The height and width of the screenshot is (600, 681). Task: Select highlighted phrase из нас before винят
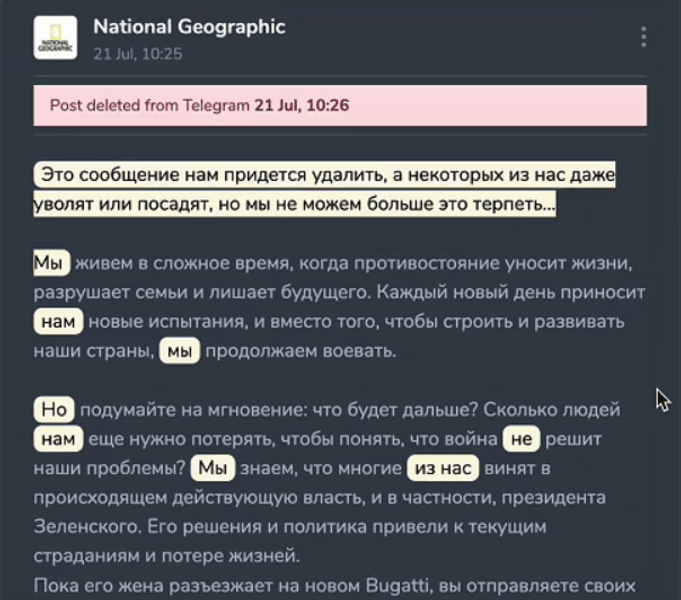point(441,468)
